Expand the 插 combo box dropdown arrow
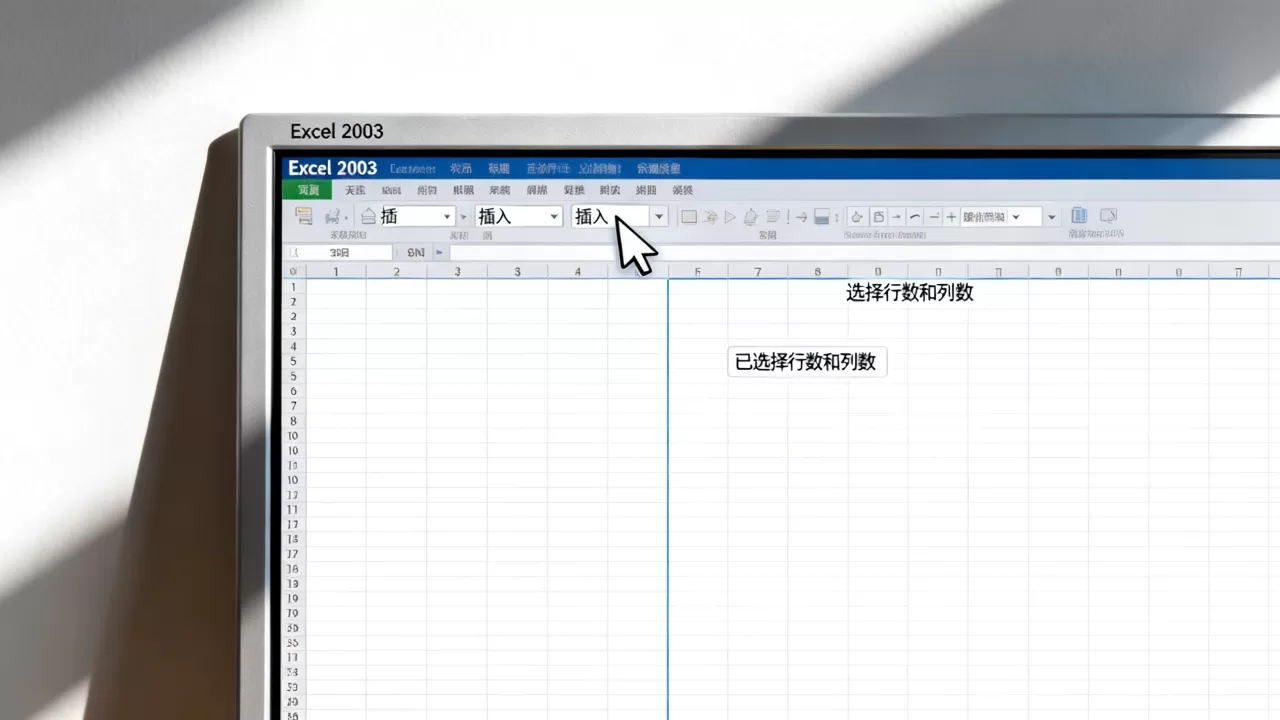The height and width of the screenshot is (720, 1280). 447,216
